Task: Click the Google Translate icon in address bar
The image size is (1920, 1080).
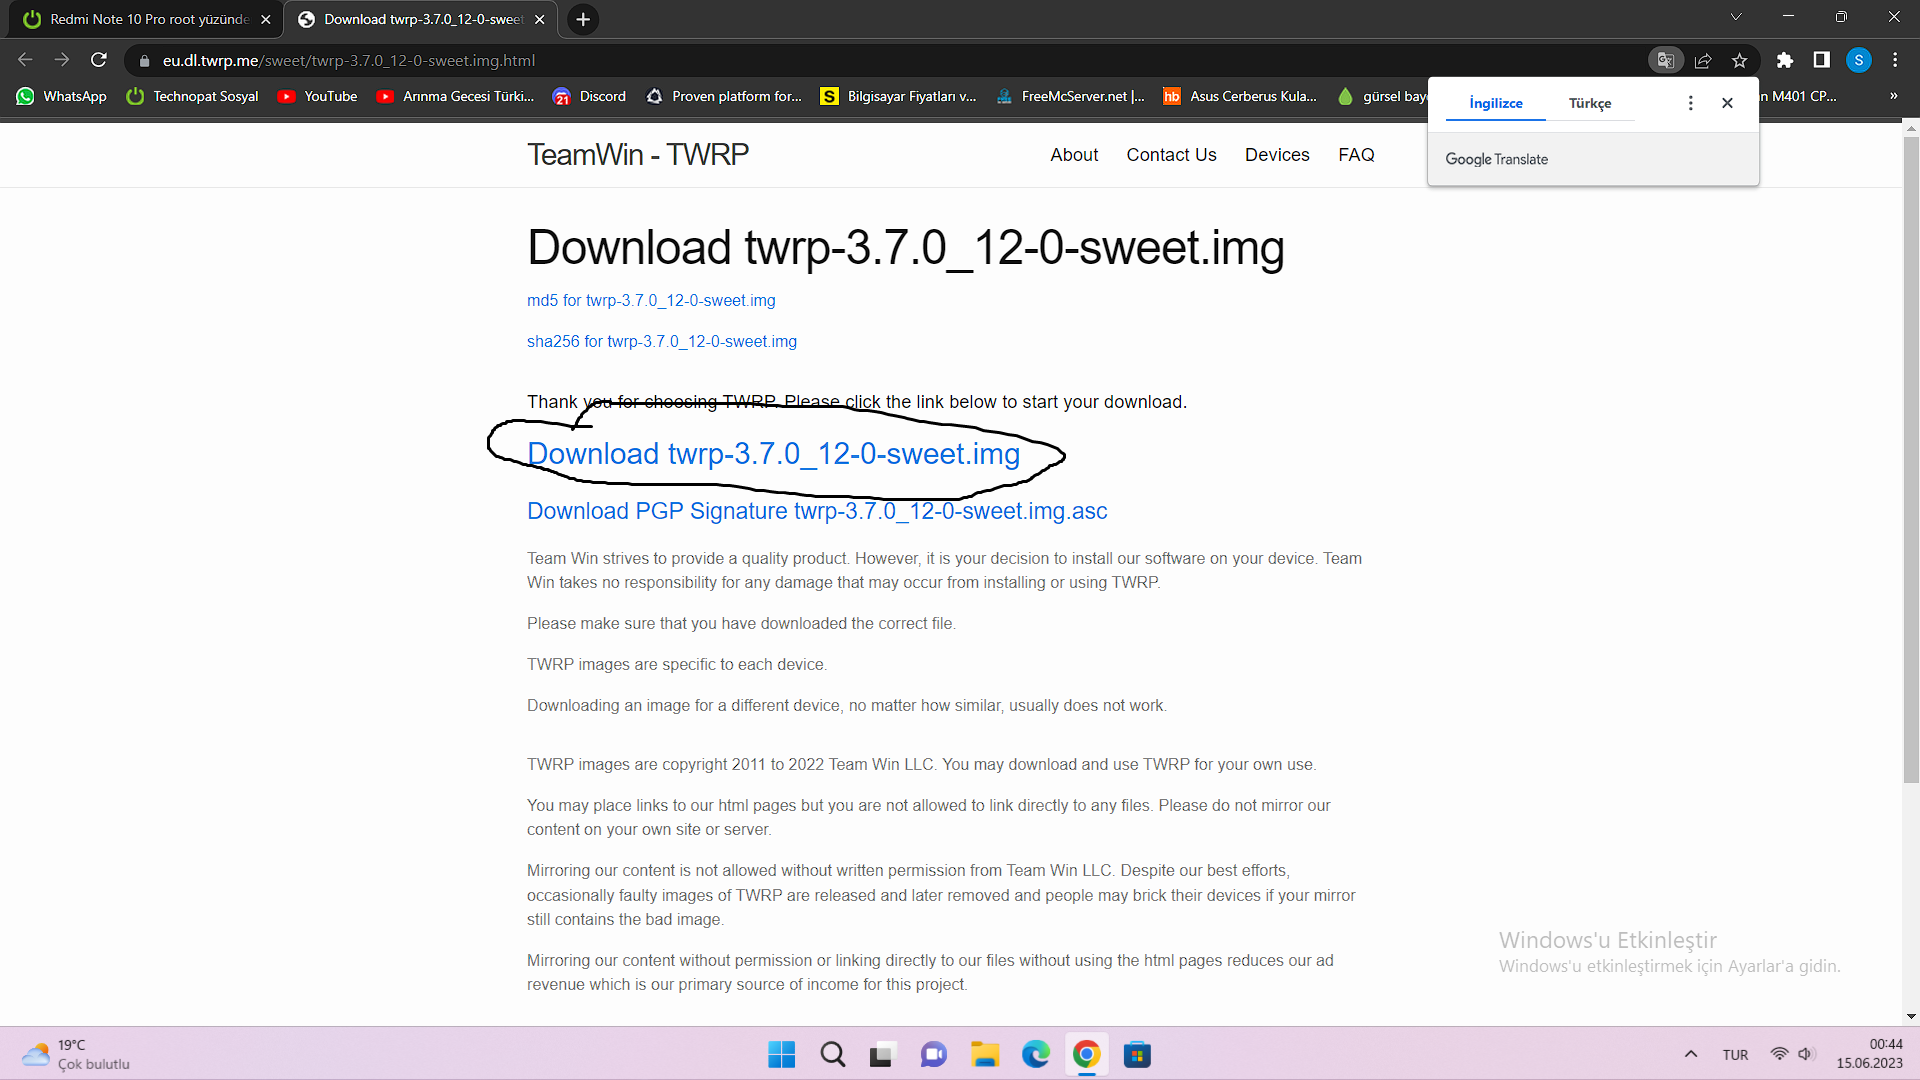Action: tap(1665, 60)
